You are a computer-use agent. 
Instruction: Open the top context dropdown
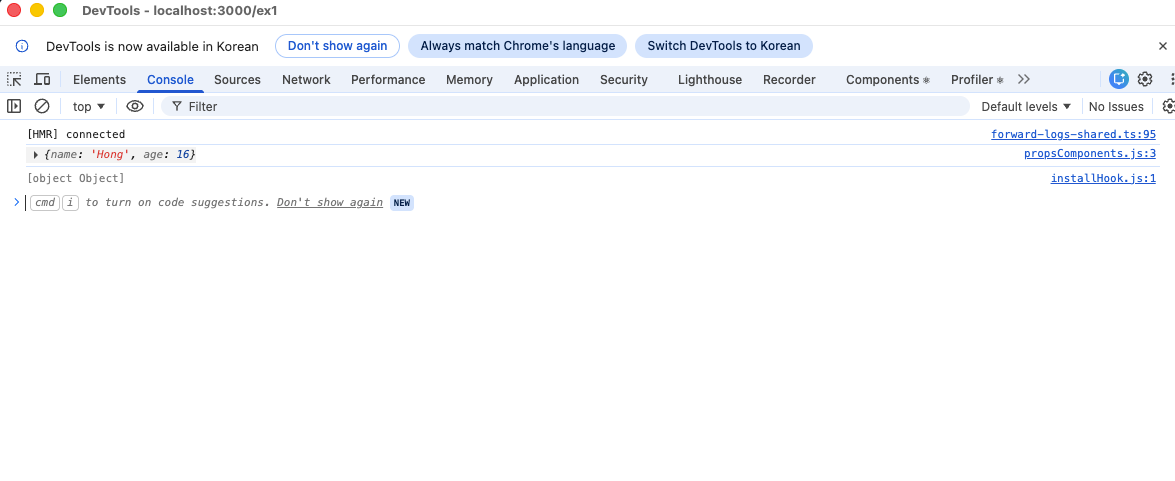(88, 106)
